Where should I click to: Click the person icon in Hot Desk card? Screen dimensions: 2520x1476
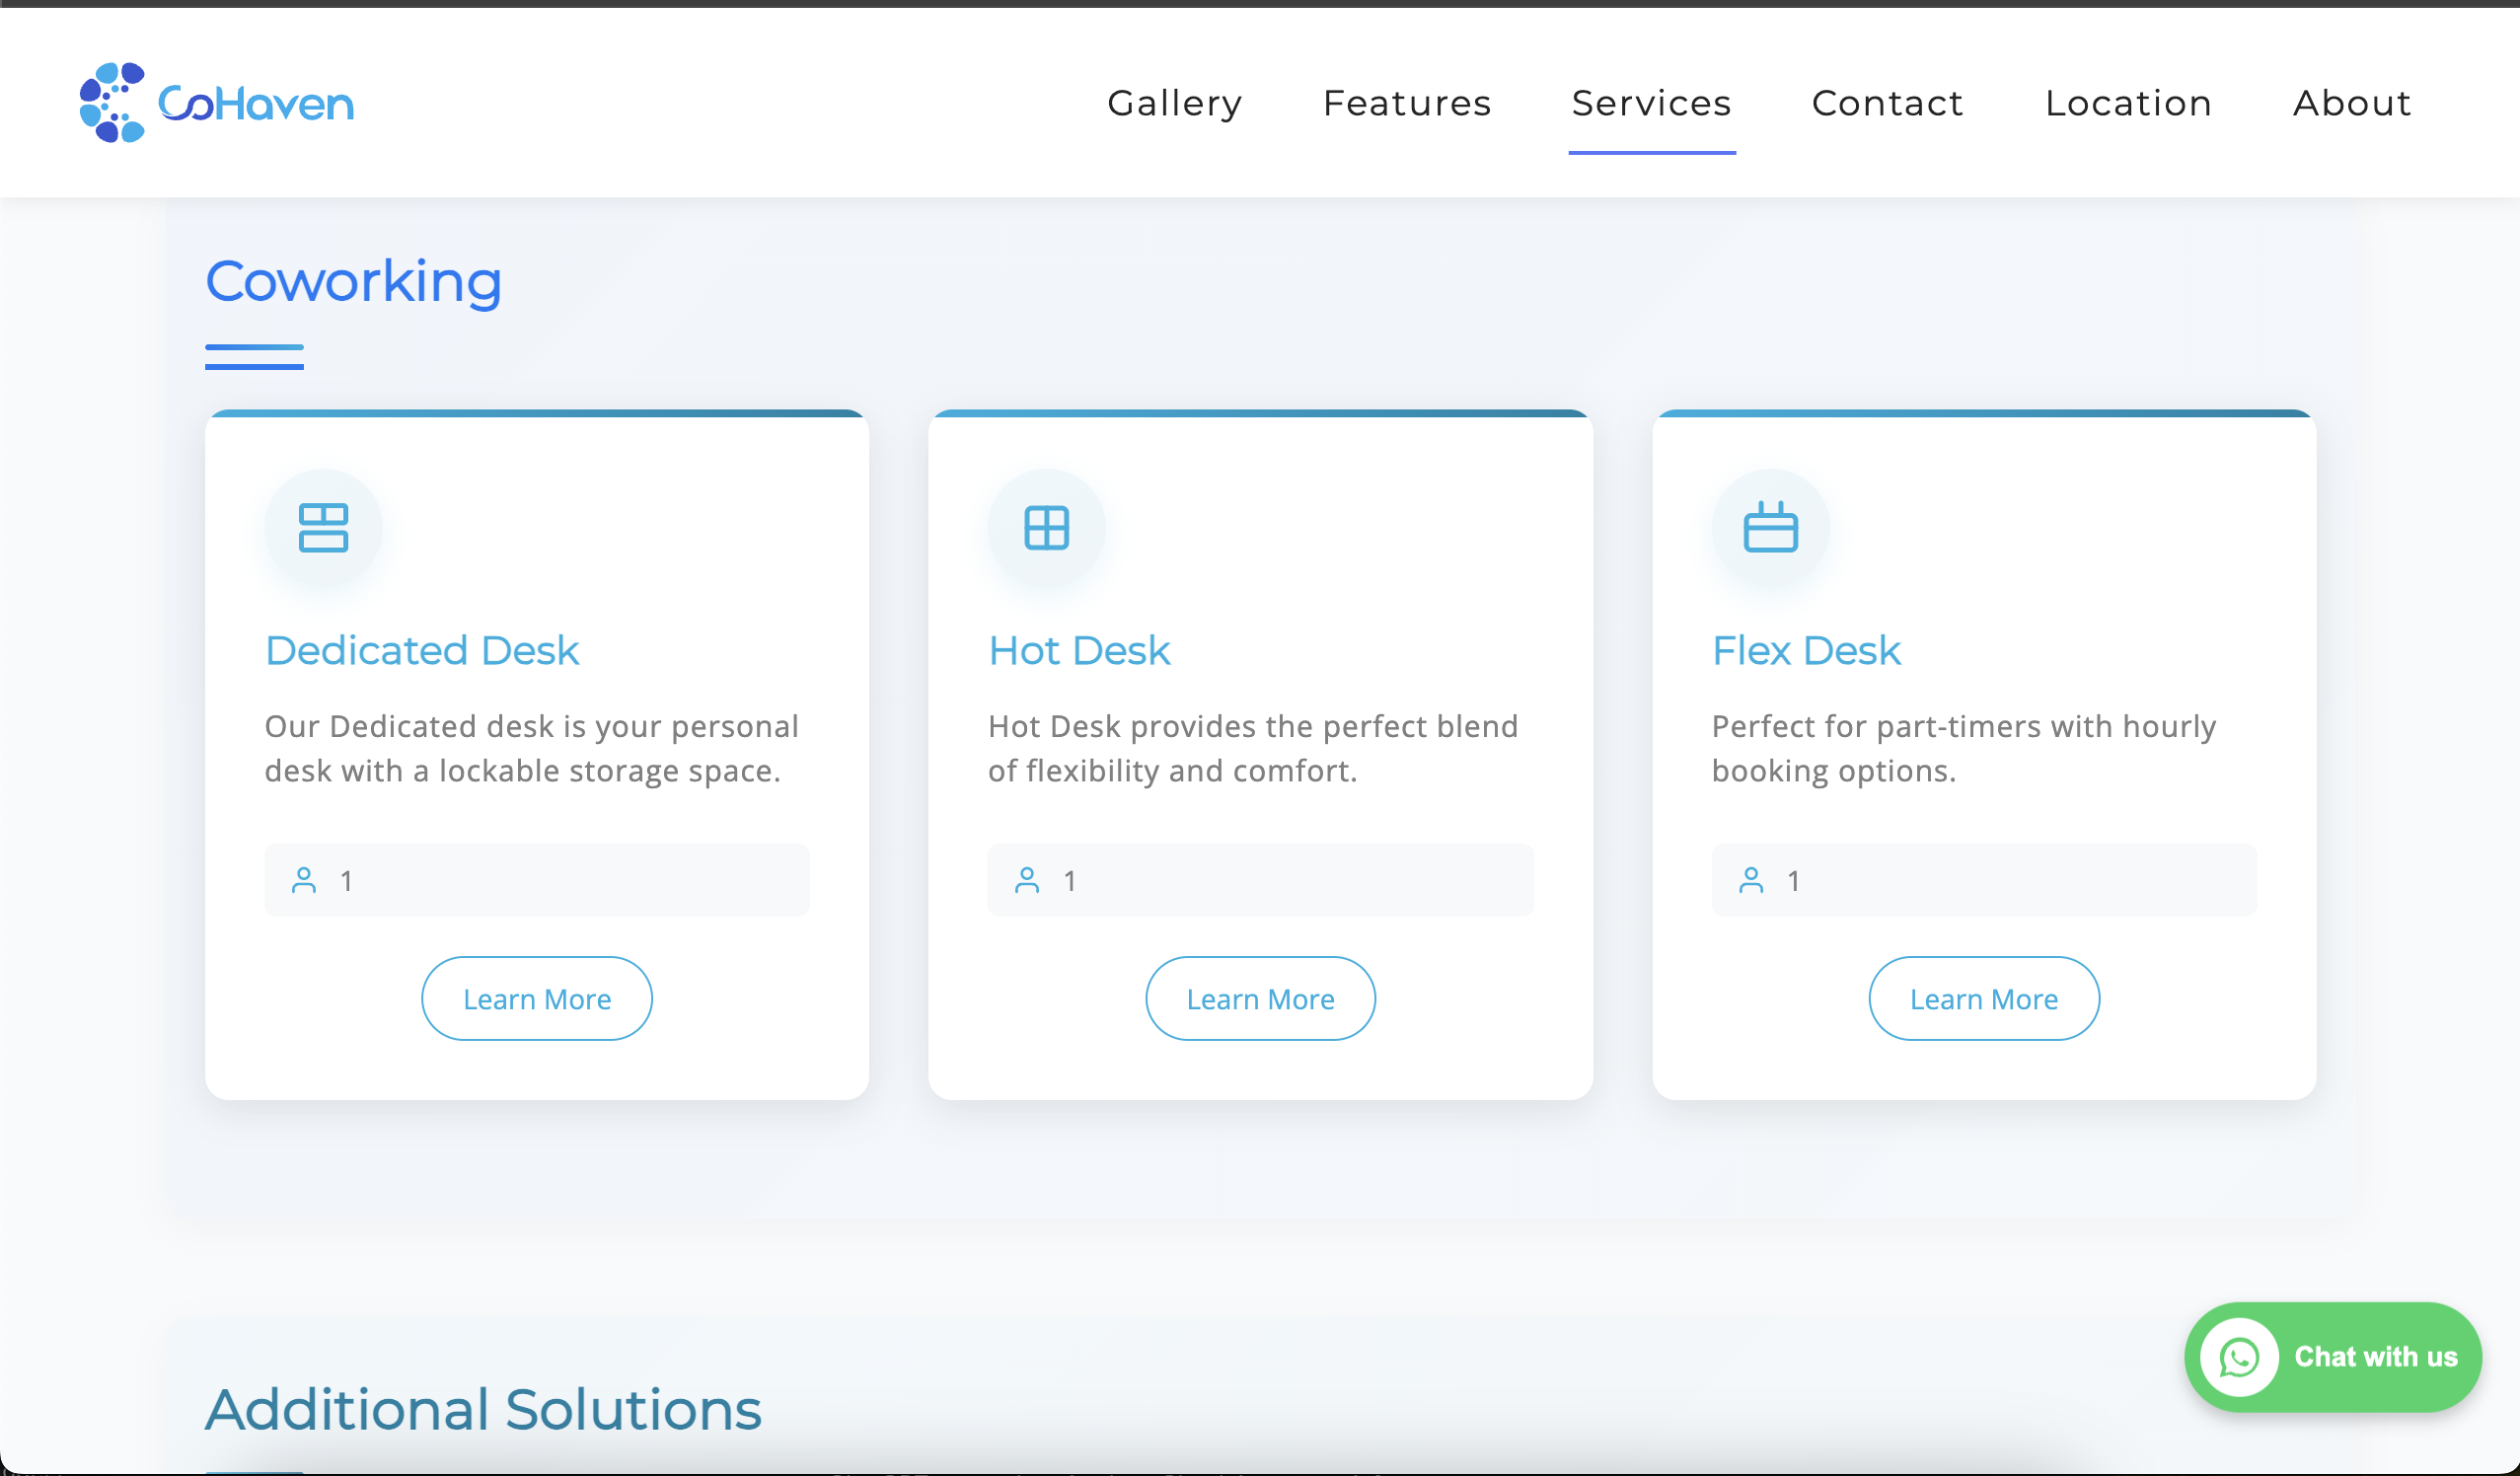pos(1026,881)
